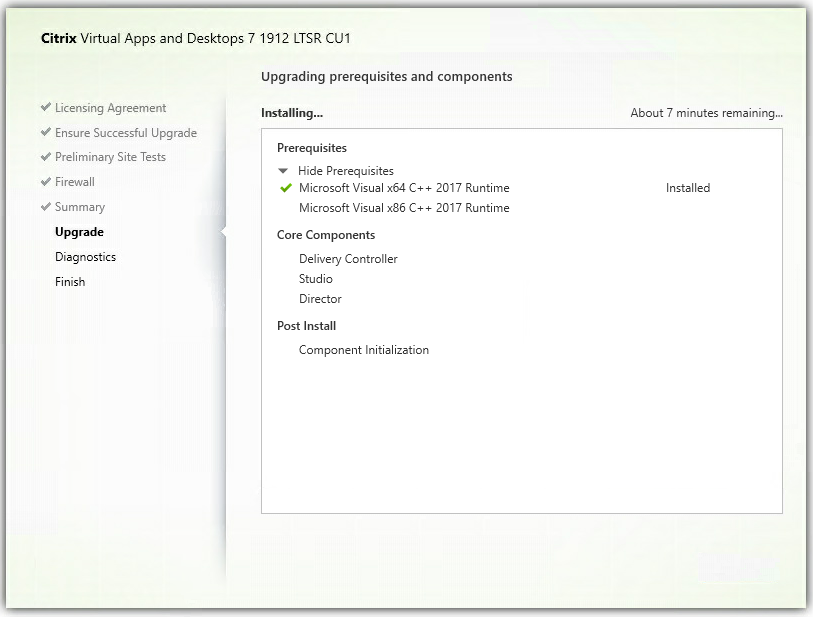Select the Upgrade step

point(79,232)
